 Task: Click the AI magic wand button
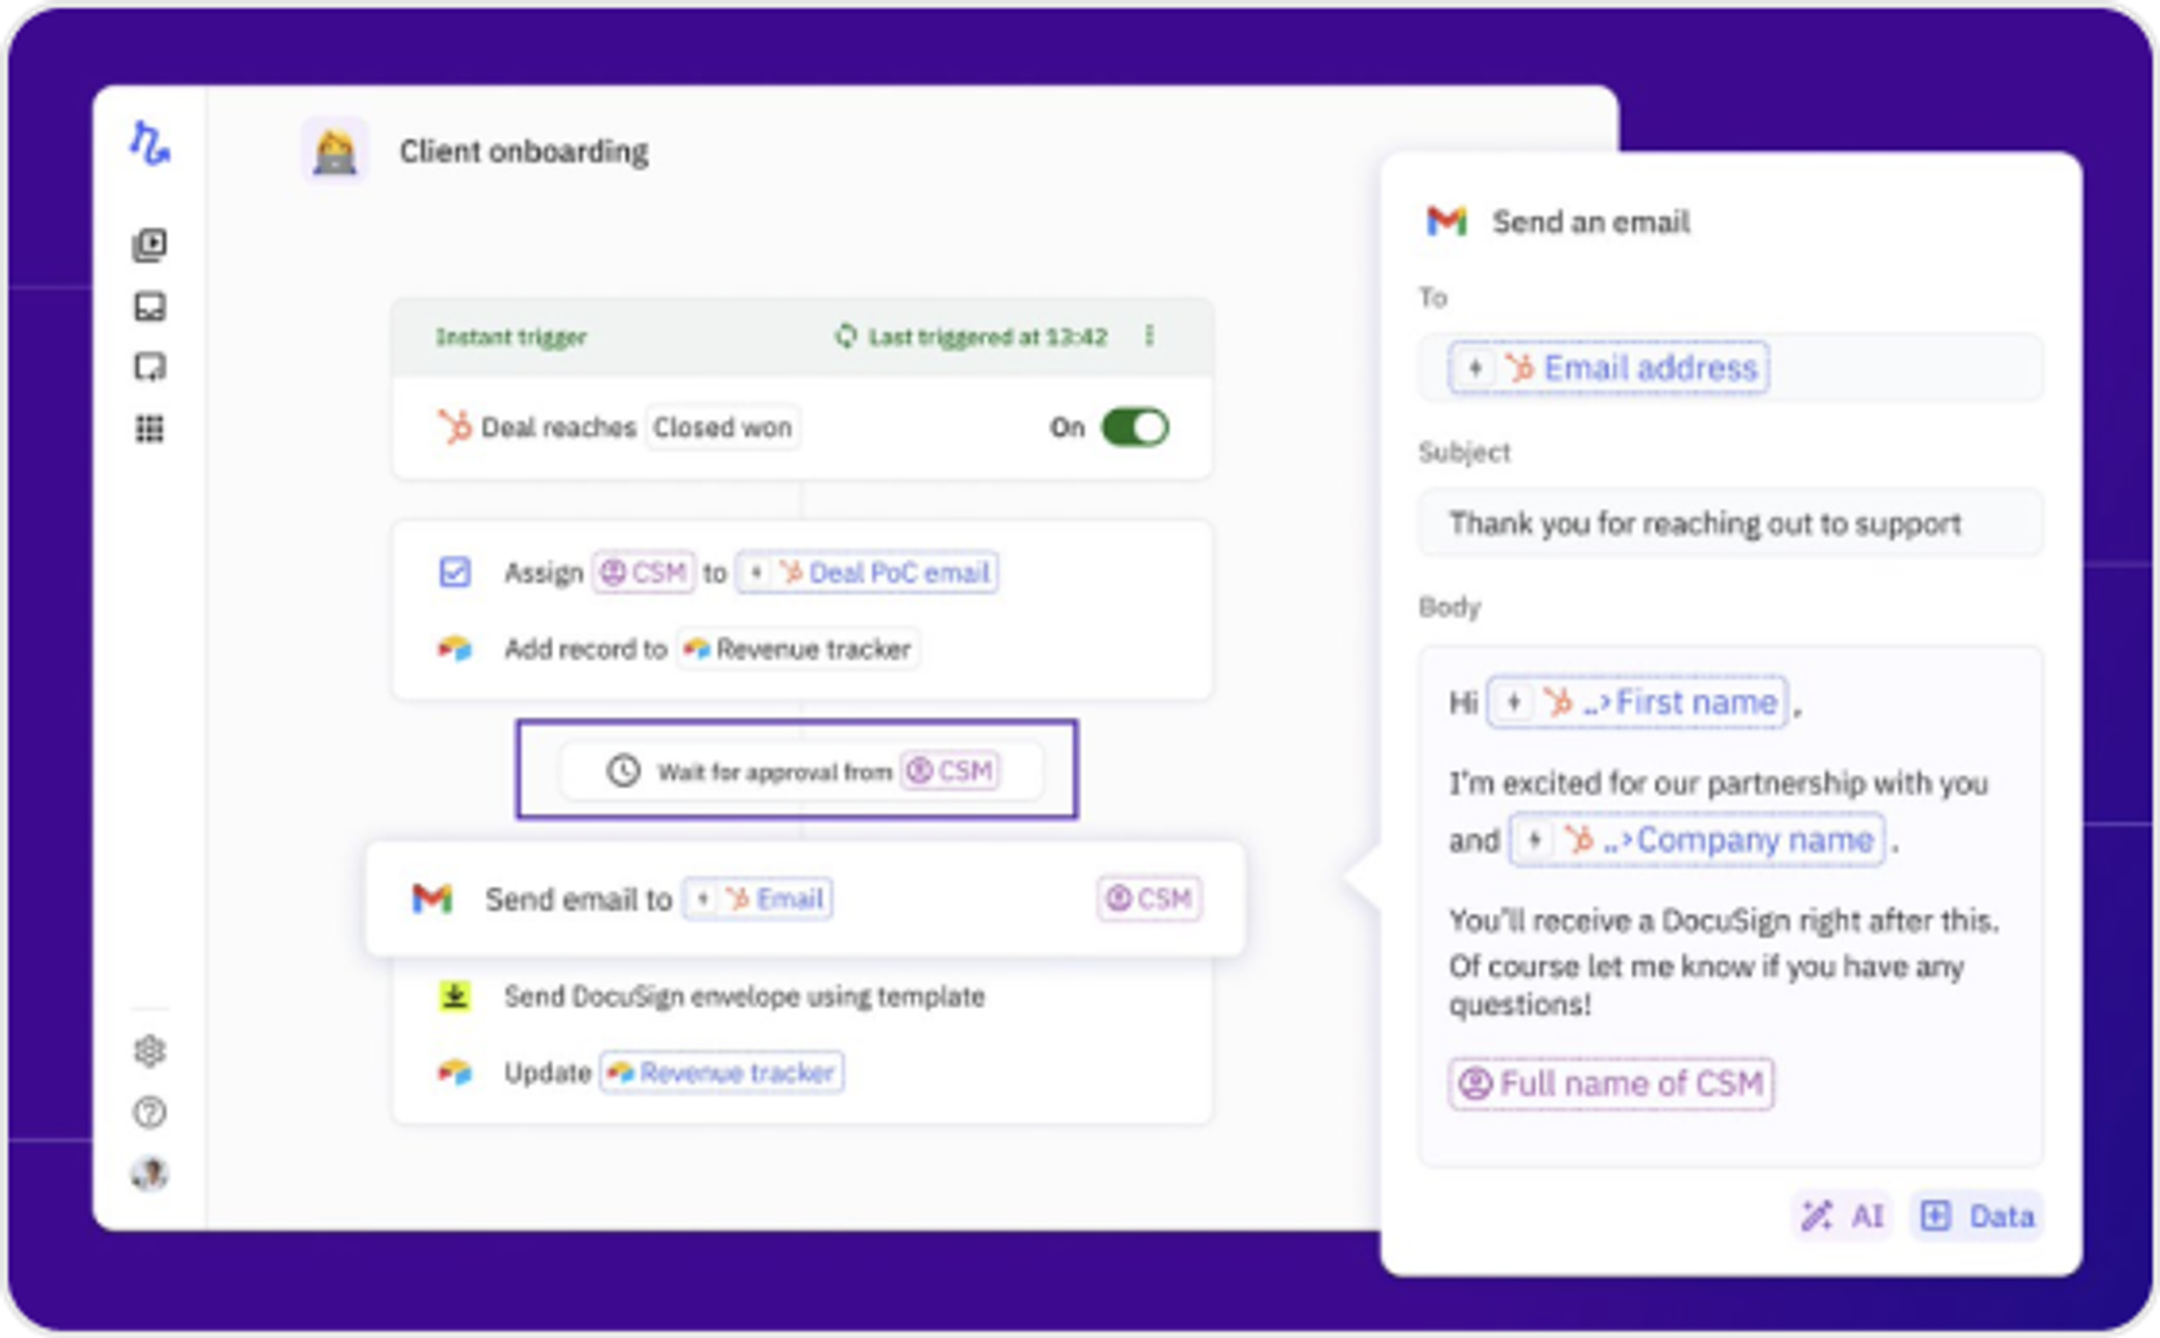(1842, 1216)
